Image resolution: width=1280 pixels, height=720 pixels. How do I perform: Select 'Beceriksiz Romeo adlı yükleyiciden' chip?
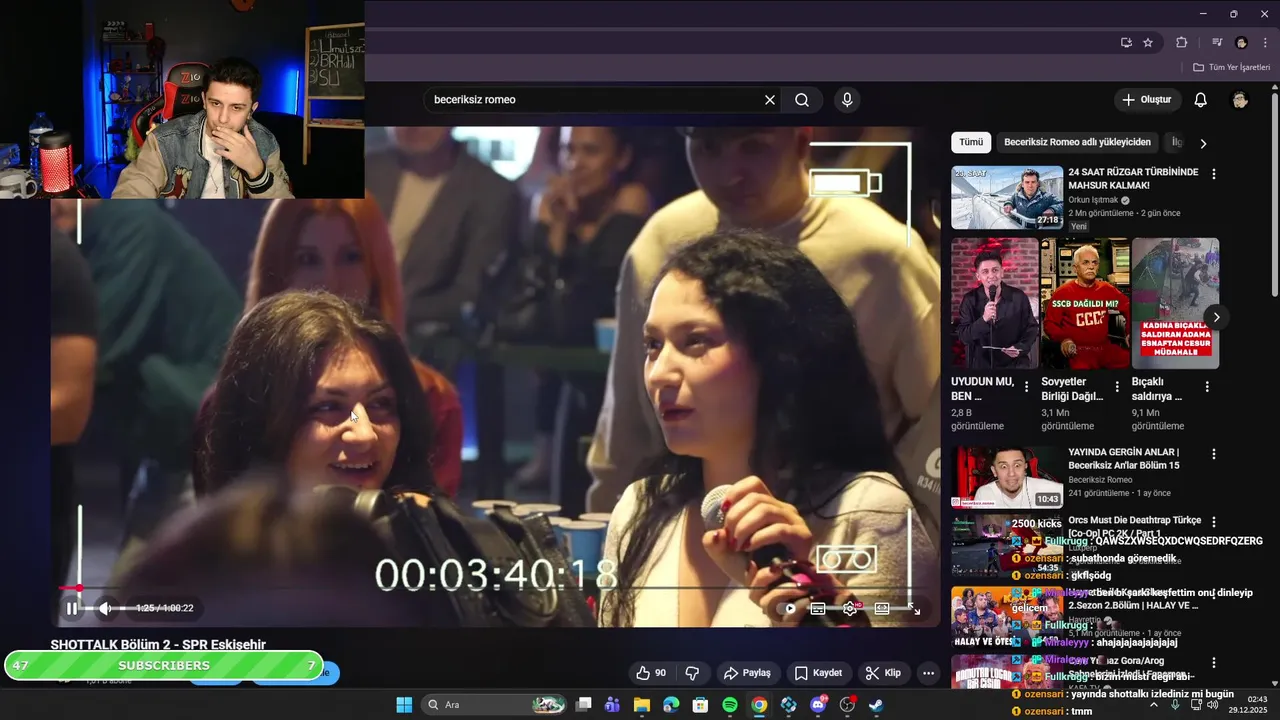tap(1077, 142)
